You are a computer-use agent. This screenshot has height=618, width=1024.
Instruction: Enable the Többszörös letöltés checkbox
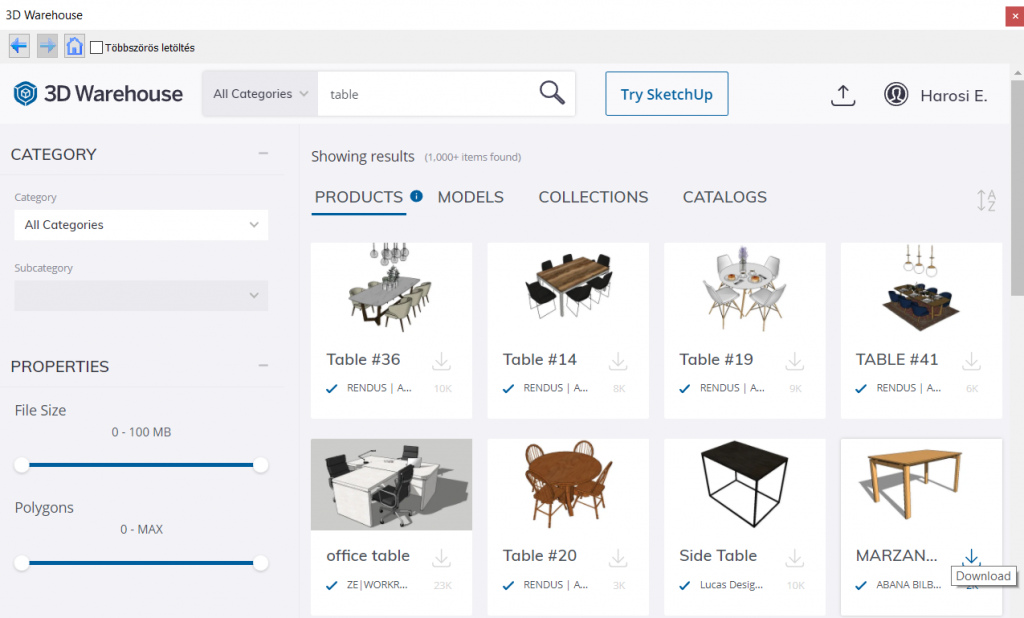[97, 47]
